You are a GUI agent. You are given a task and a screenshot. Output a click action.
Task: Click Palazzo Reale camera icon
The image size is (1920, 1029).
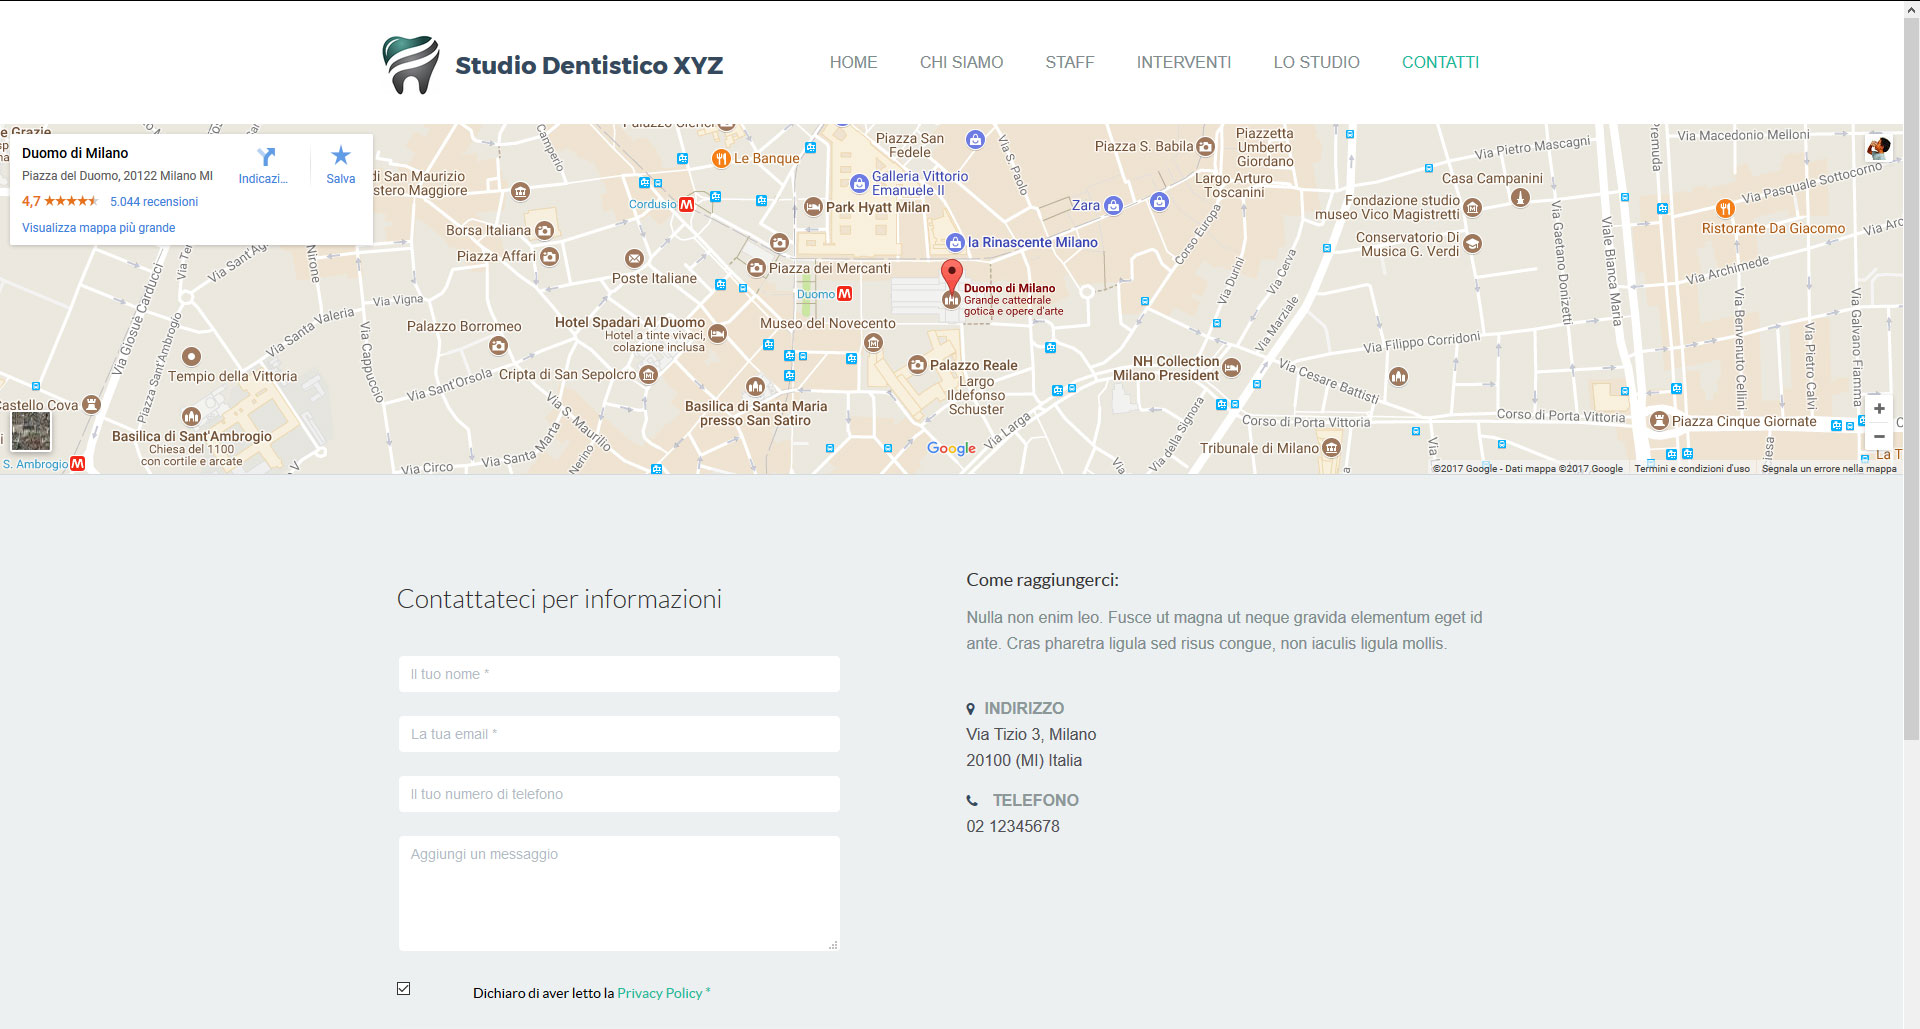point(917,365)
